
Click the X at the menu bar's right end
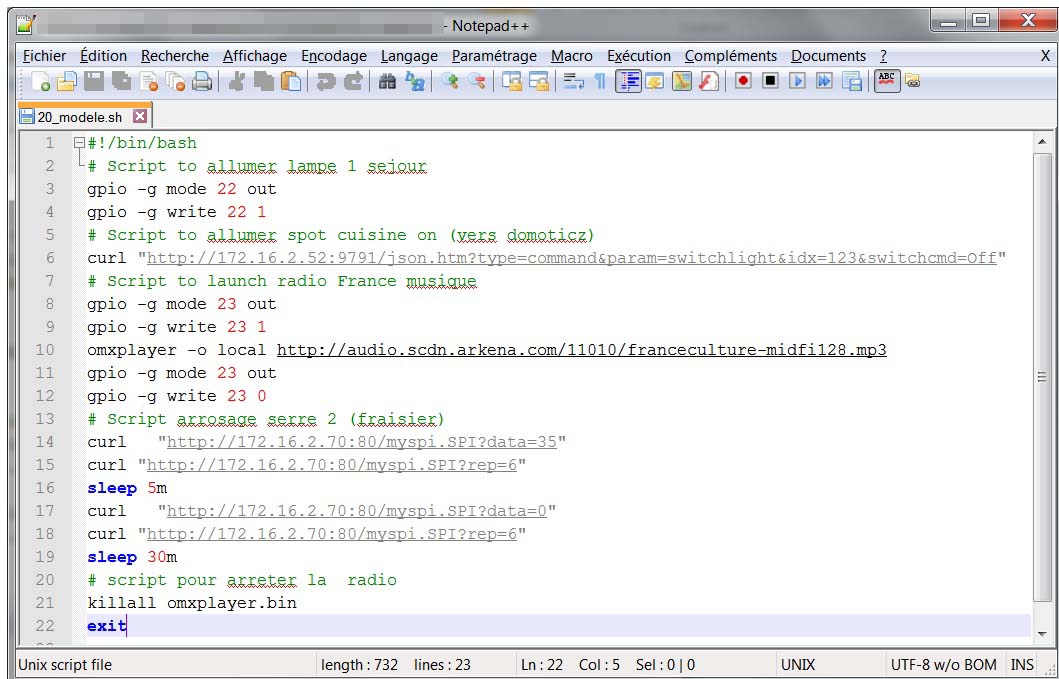[1045, 56]
